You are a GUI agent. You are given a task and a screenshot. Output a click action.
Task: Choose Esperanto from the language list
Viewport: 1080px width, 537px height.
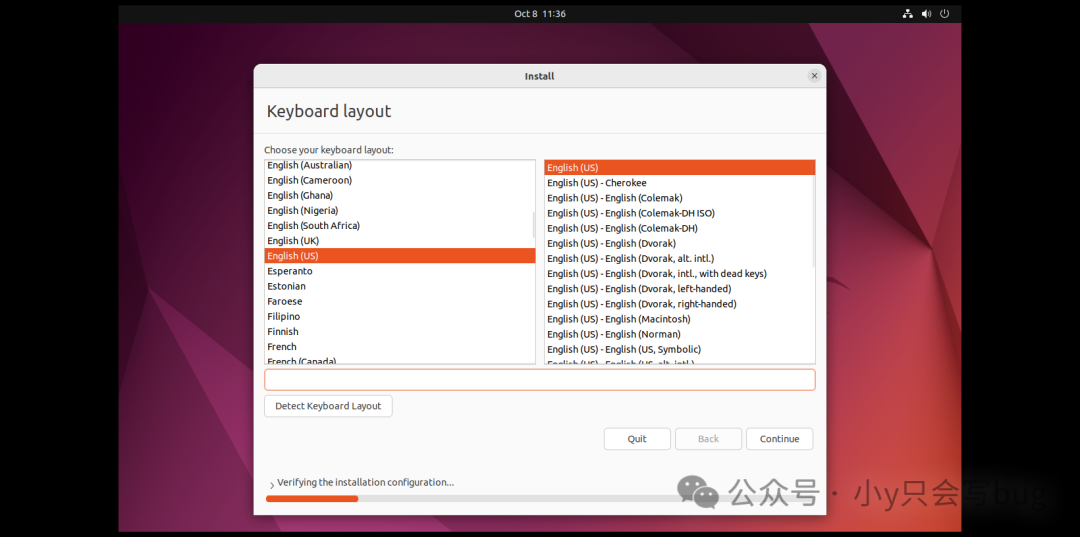pos(290,271)
